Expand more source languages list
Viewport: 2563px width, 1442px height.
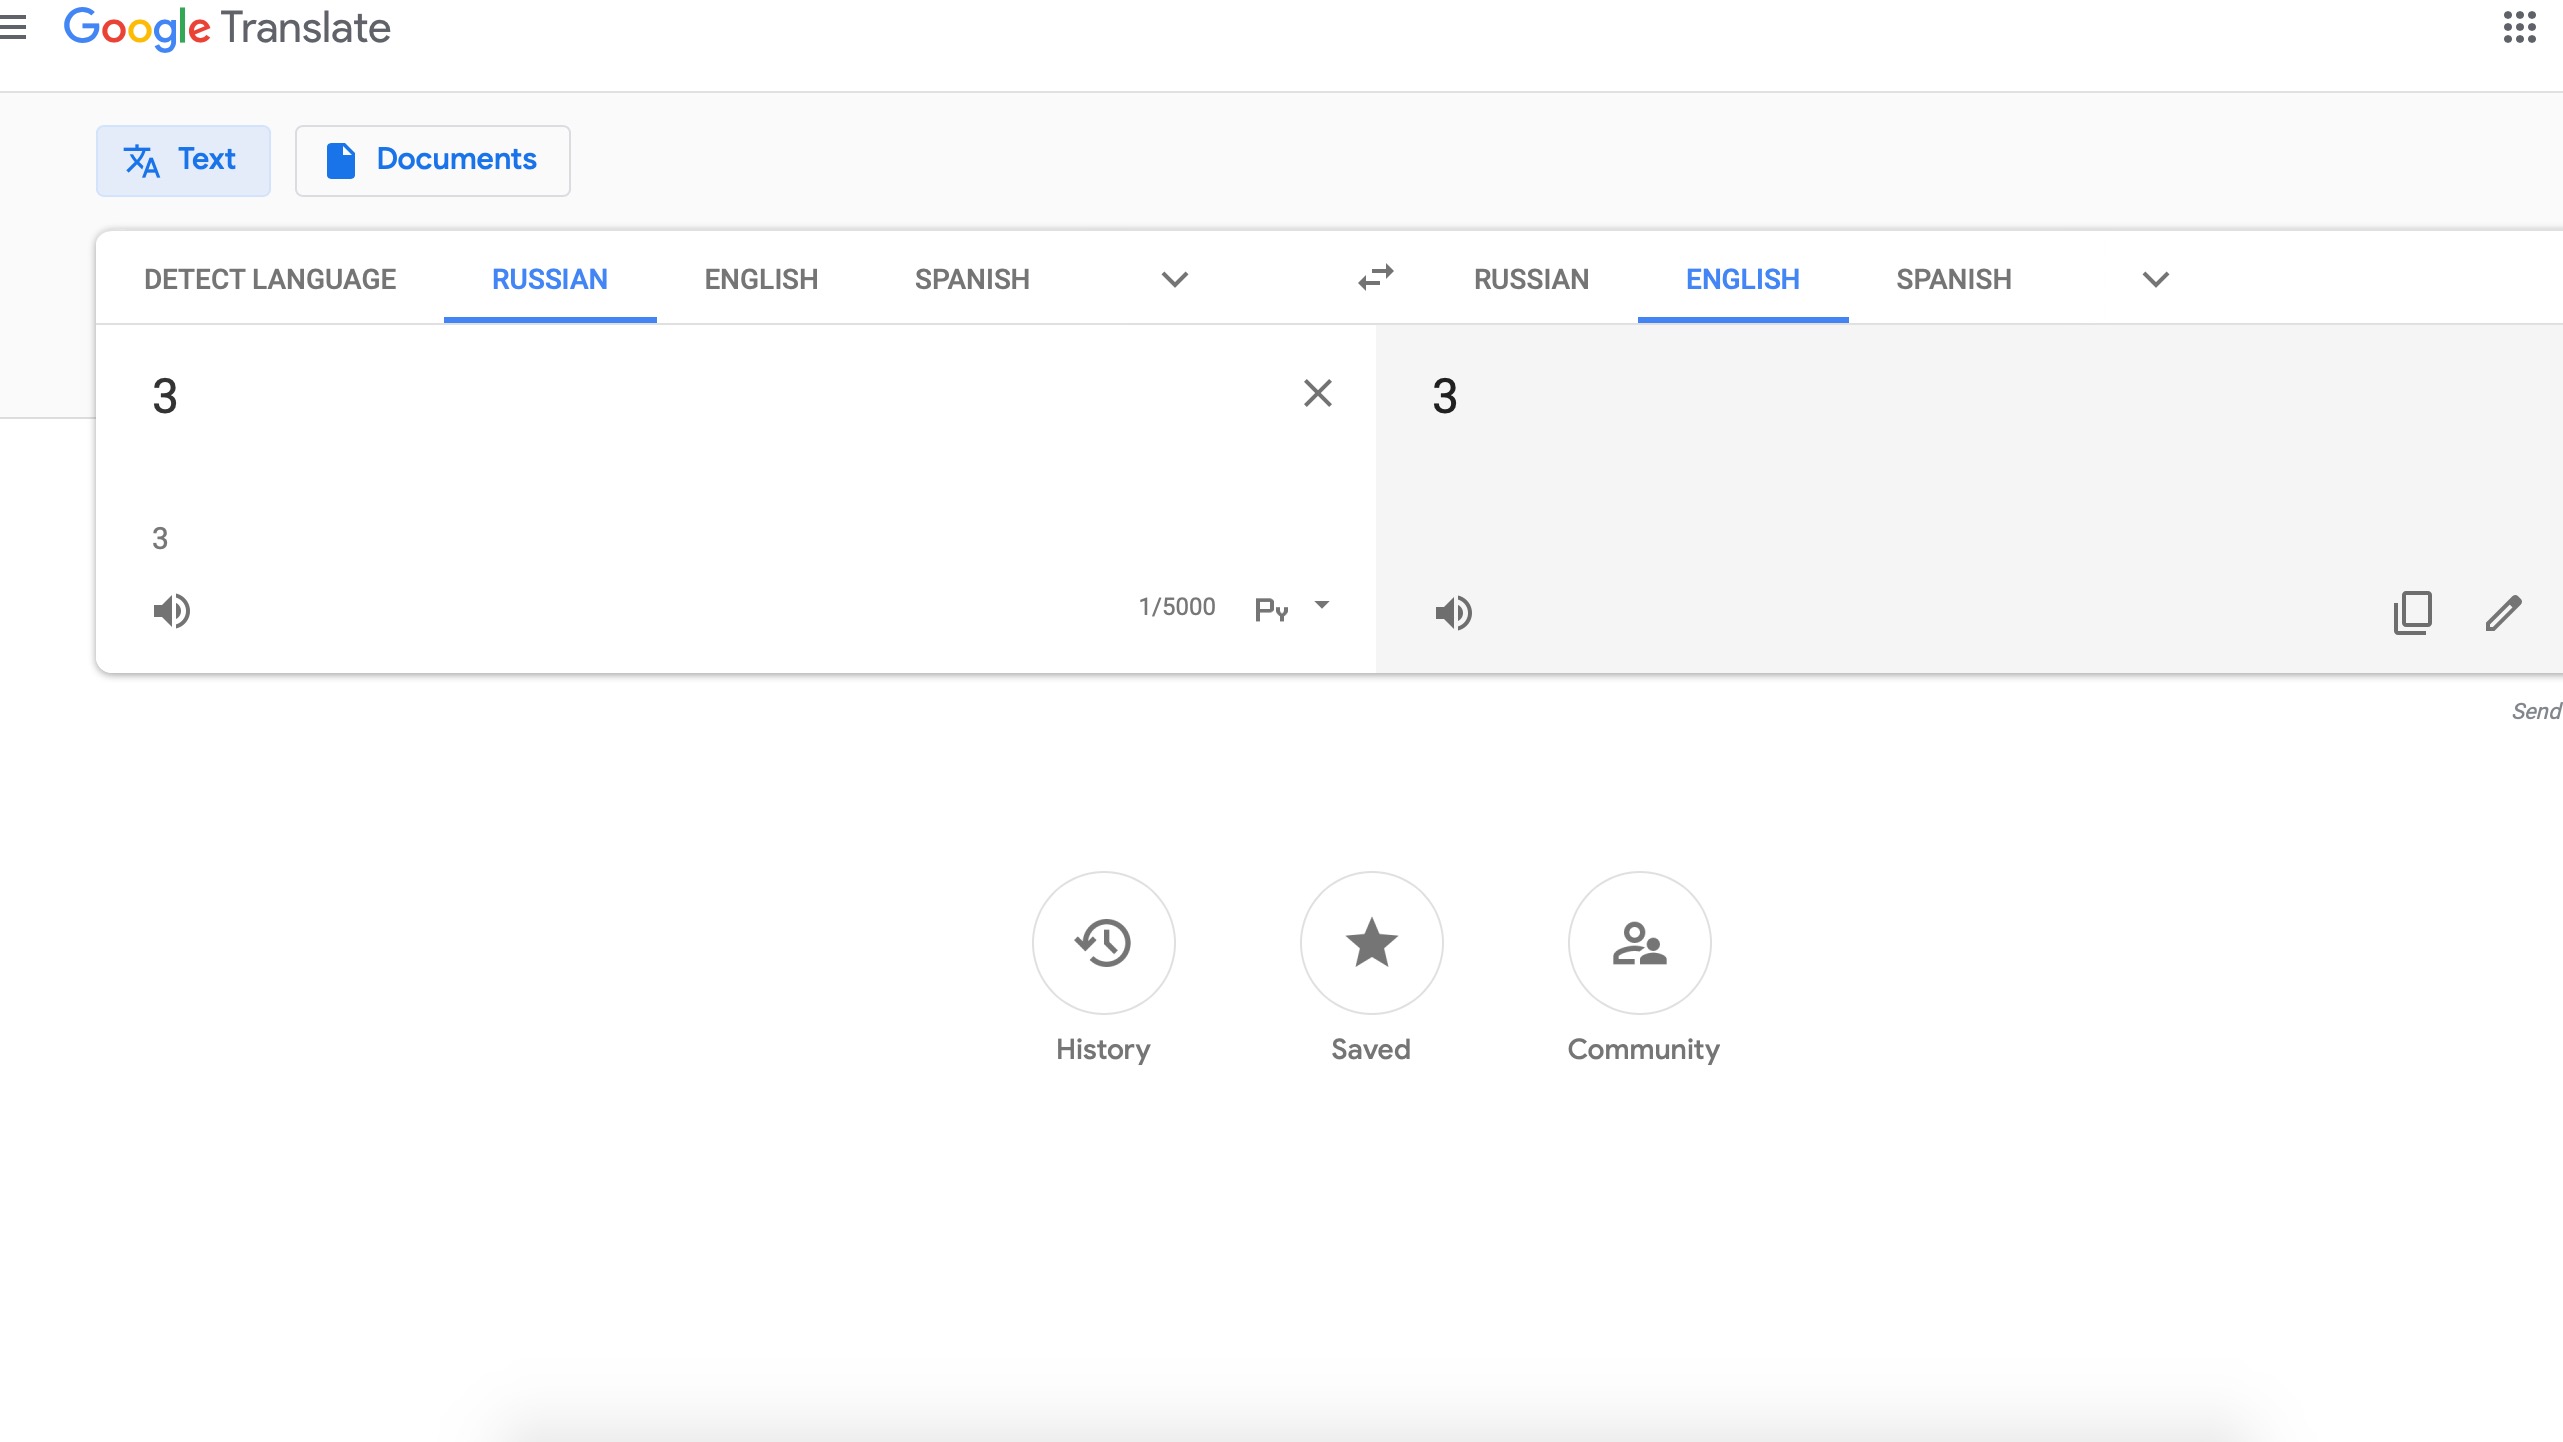tap(1174, 279)
